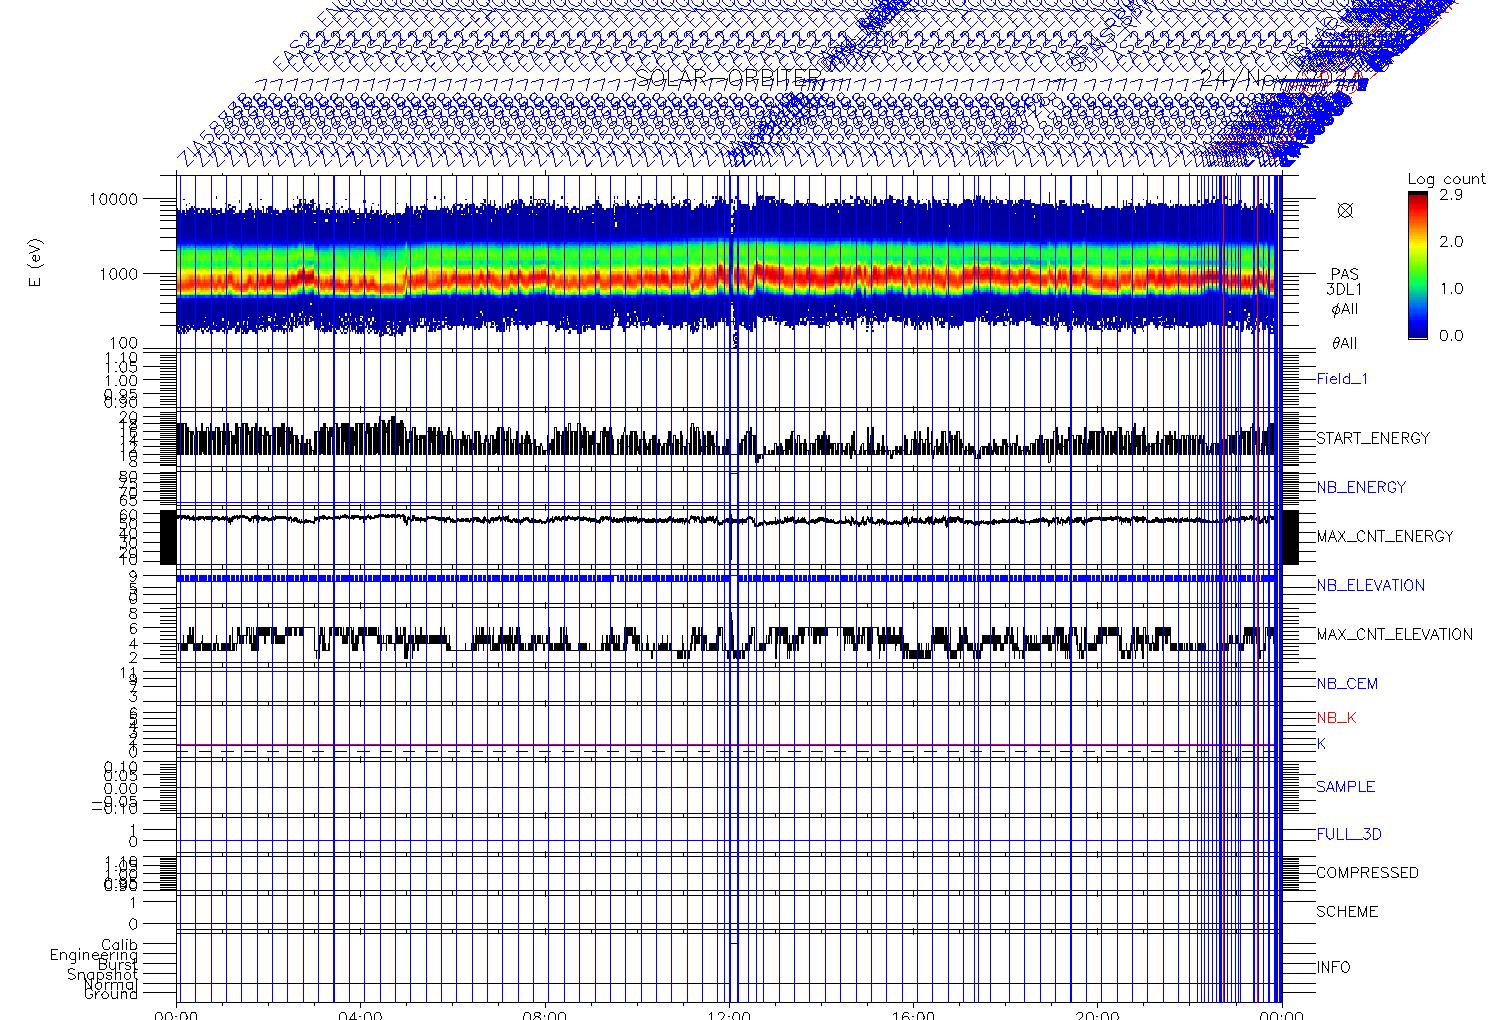
Task: Click the crossed-circle symbol above PAS
Action: pyautogui.click(x=1345, y=210)
